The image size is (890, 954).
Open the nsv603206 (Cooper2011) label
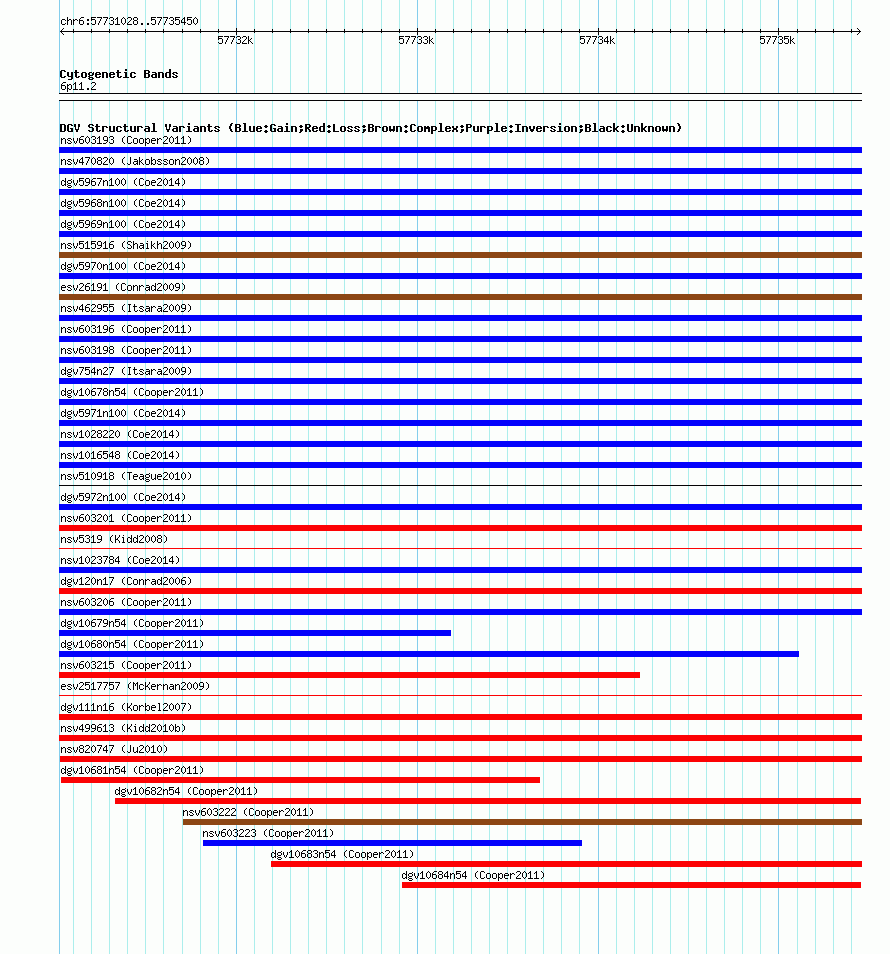(126, 602)
